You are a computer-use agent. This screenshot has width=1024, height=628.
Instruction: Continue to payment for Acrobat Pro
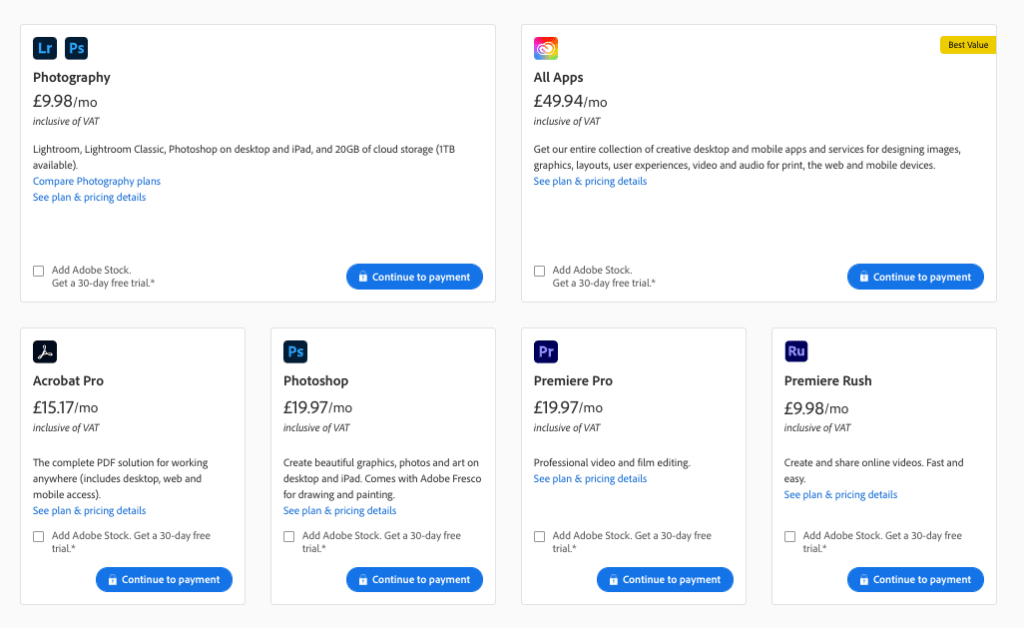164,580
